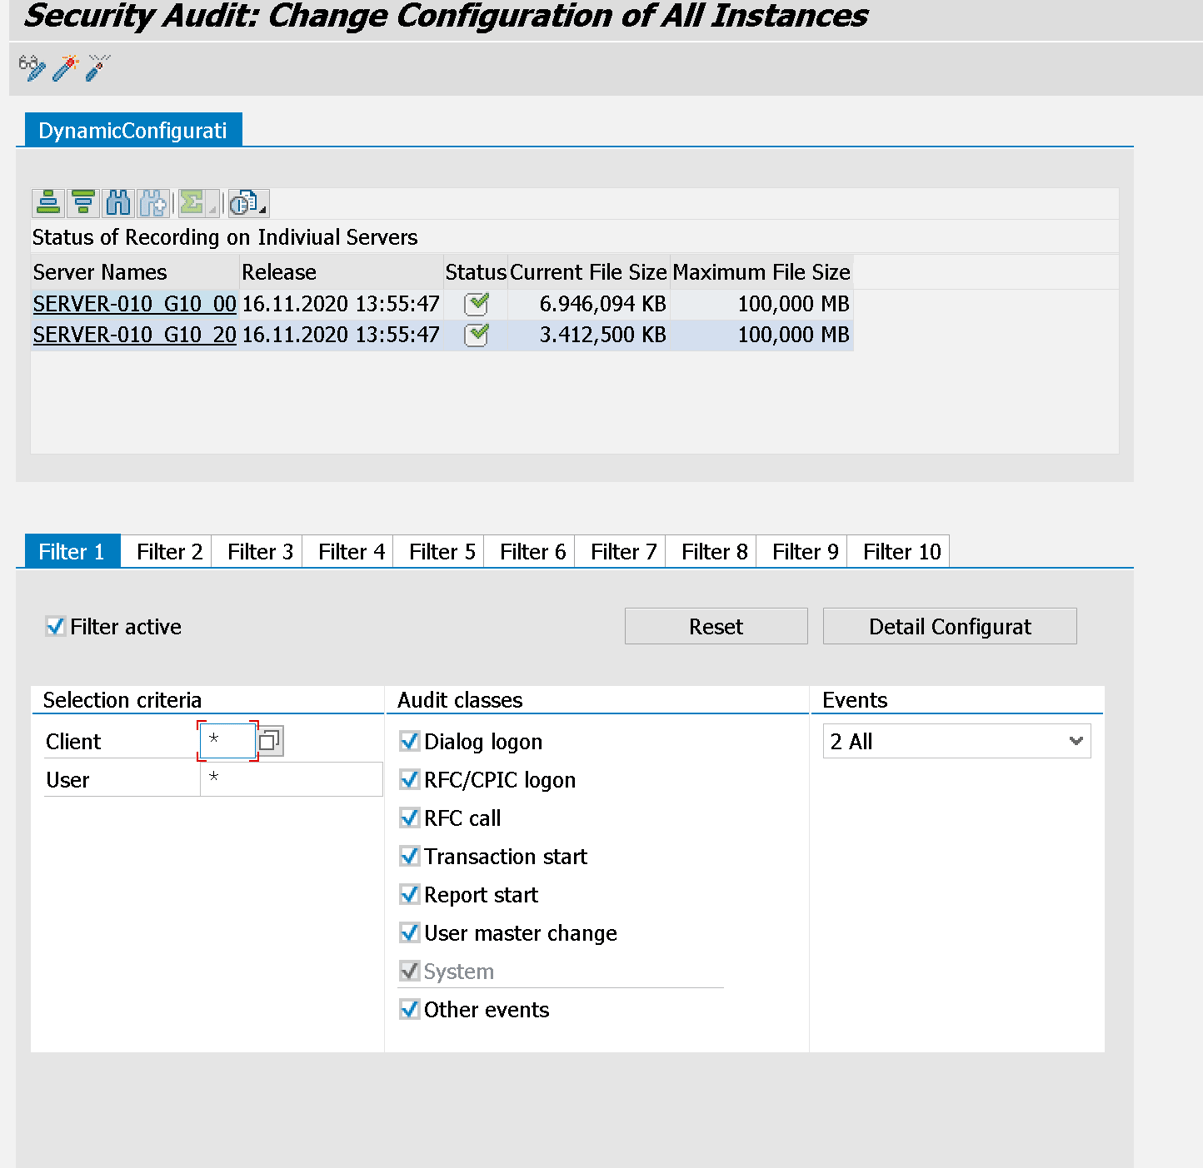Image resolution: width=1203 pixels, height=1168 pixels.
Task: Open the views icon in the table toolbar
Action: [x=242, y=203]
